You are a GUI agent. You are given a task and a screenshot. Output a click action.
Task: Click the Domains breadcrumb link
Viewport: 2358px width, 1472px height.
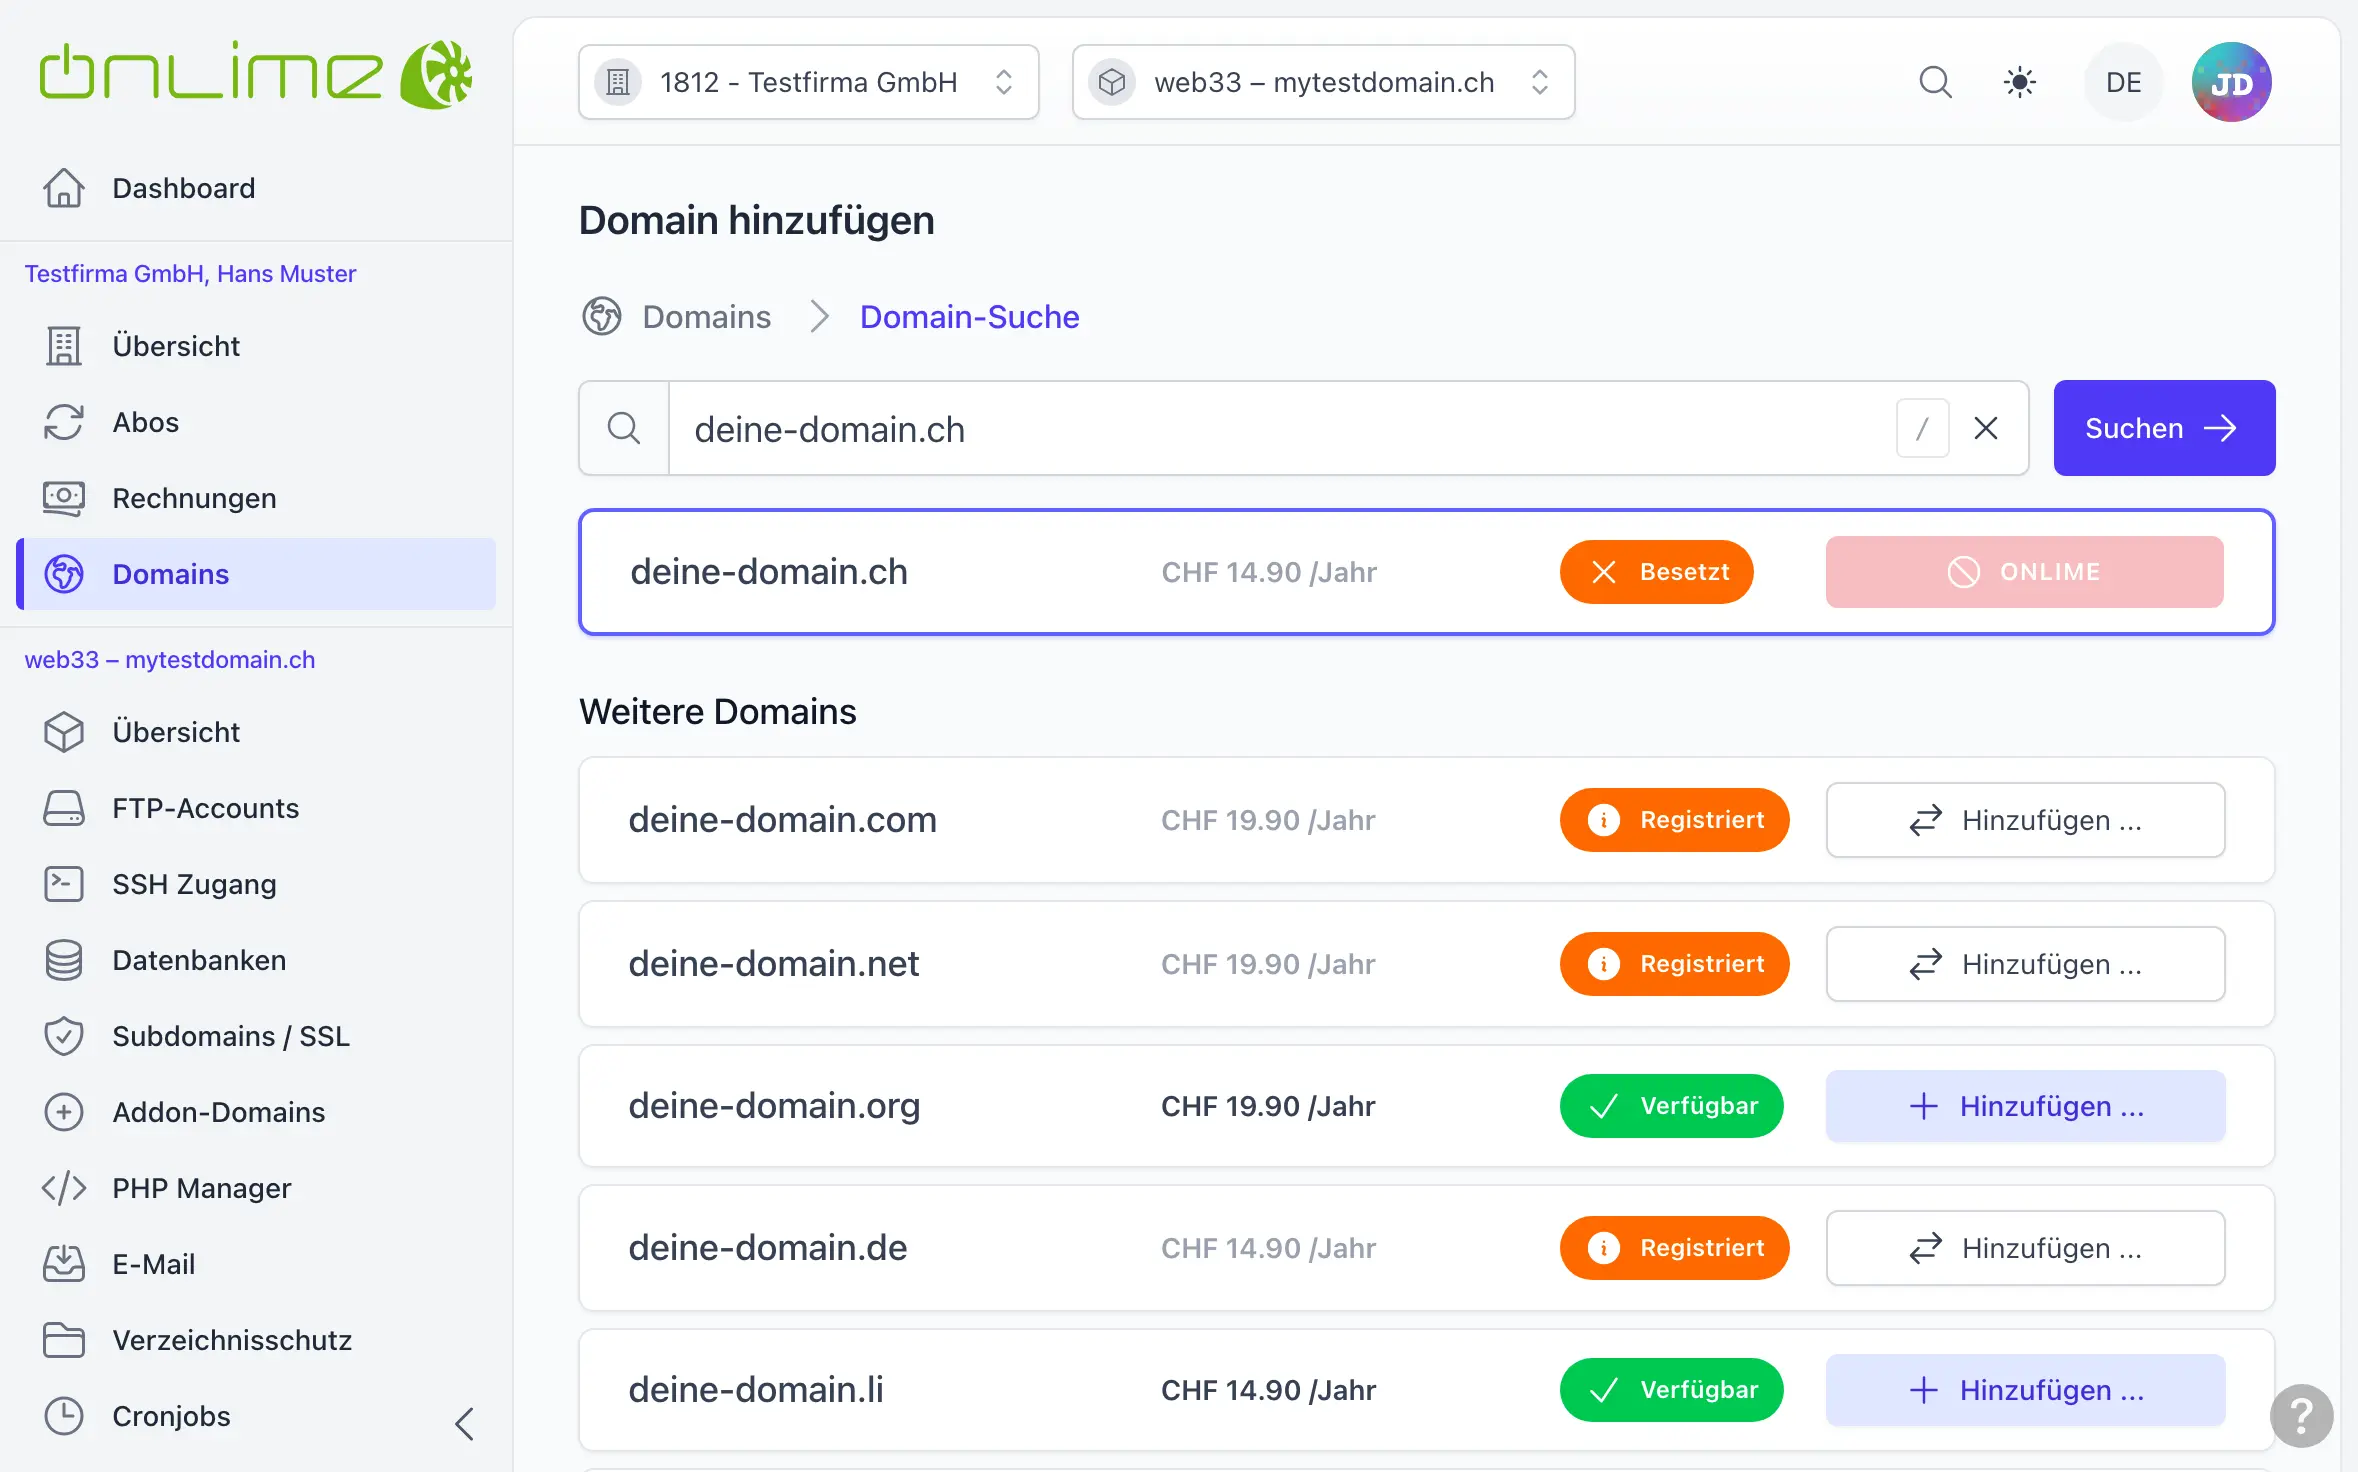point(706,317)
